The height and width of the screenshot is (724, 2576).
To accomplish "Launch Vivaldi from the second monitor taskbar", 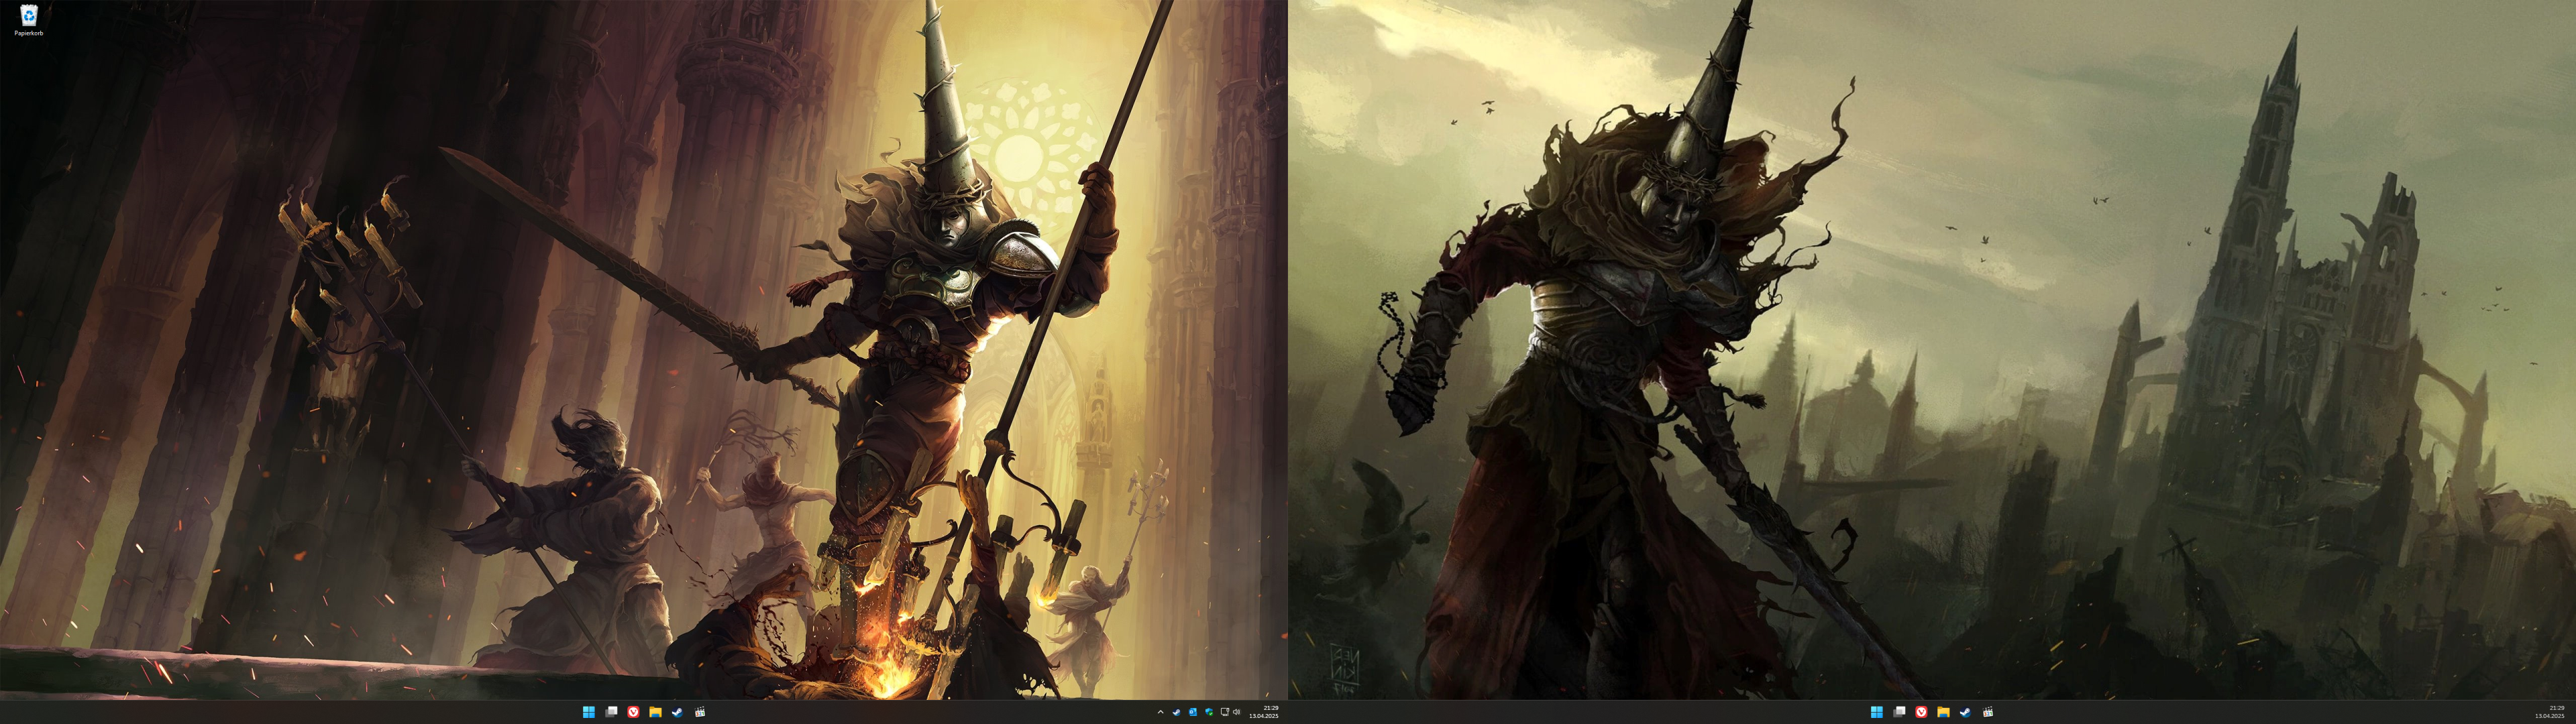I will click(x=1922, y=713).
